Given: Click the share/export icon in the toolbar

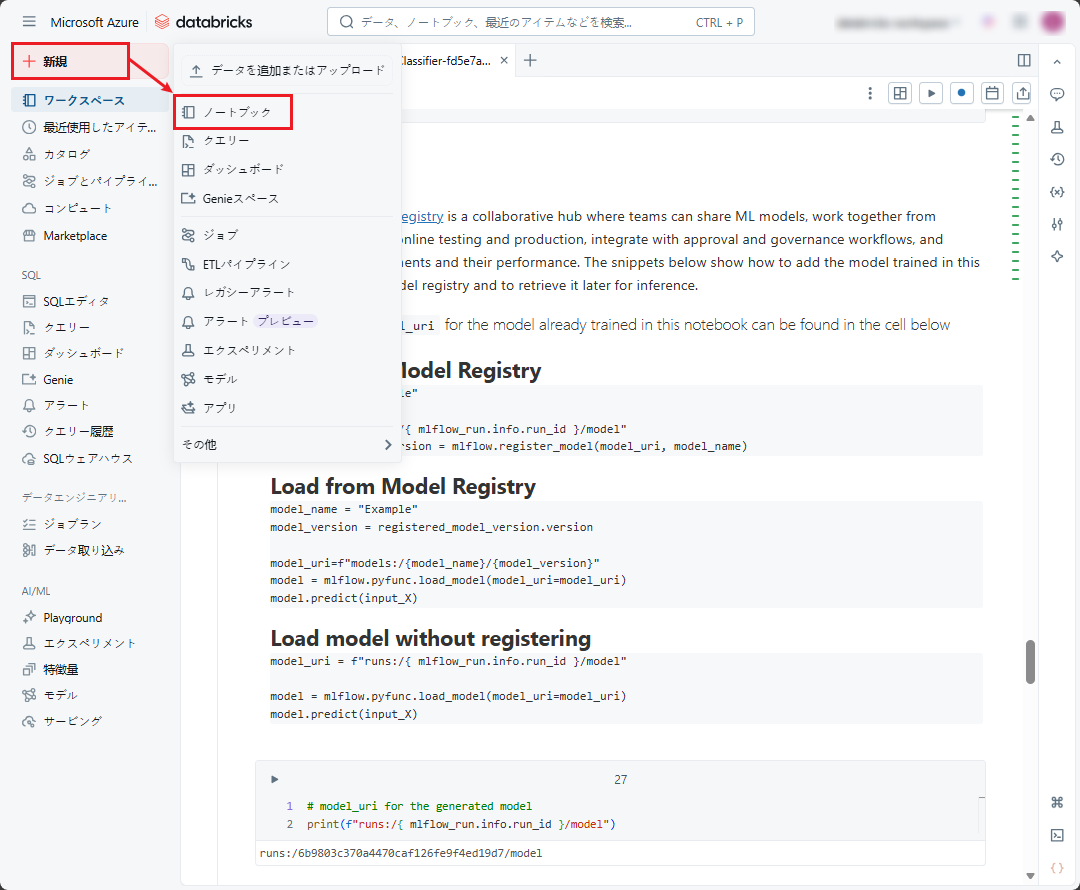Looking at the screenshot, I should (x=1022, y=93).
